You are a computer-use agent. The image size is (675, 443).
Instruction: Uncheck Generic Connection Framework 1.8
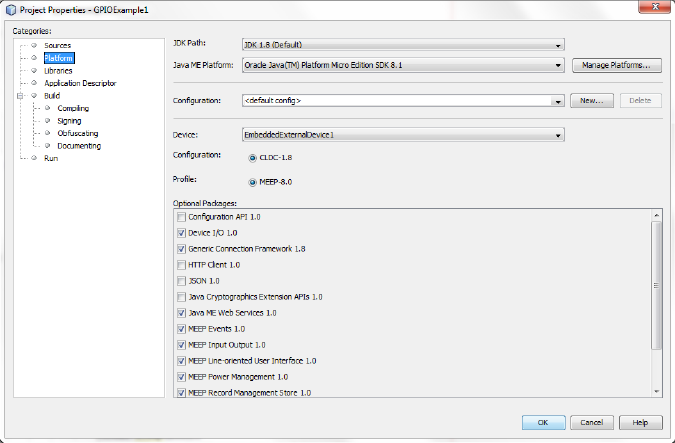(181, 249)
